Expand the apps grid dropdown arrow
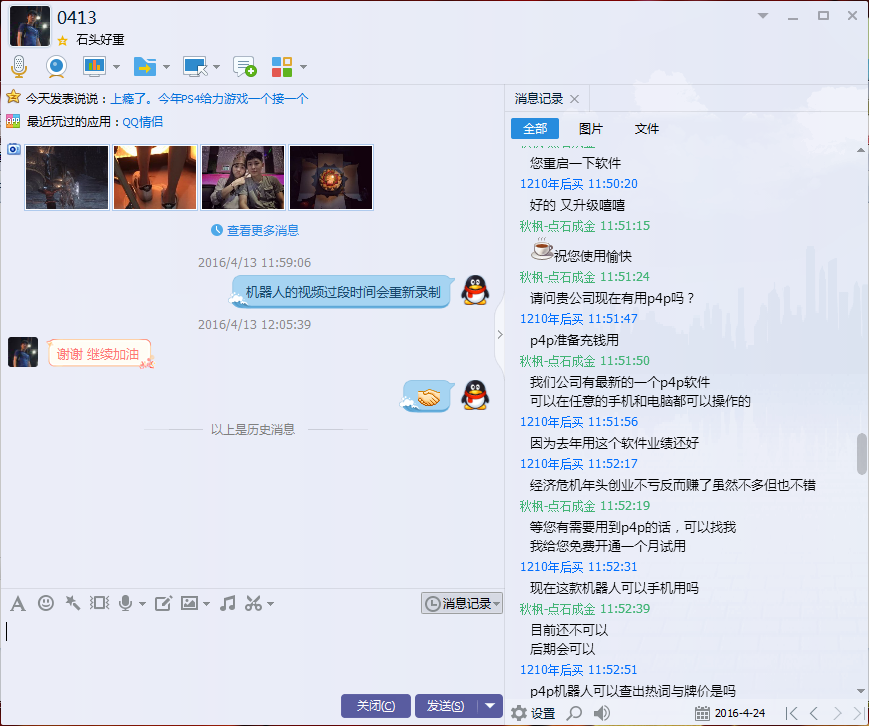869x726 pixels. pos(303,67)
